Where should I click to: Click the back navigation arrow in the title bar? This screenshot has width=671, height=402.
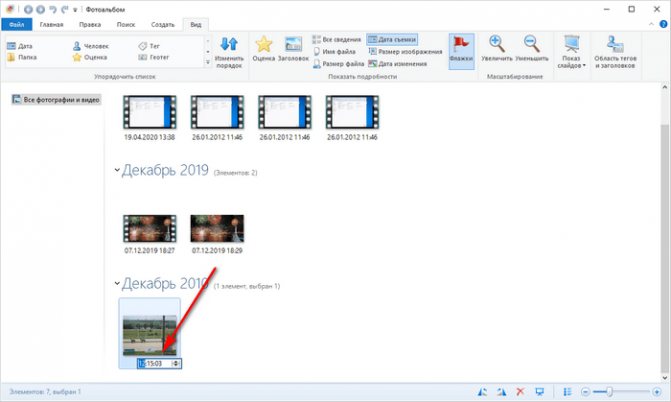tap(28, 9)
